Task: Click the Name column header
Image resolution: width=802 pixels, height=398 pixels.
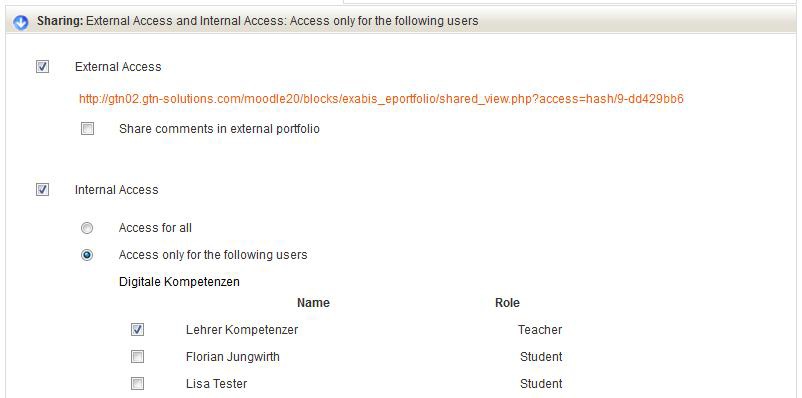Action: (x=313, y=303)
